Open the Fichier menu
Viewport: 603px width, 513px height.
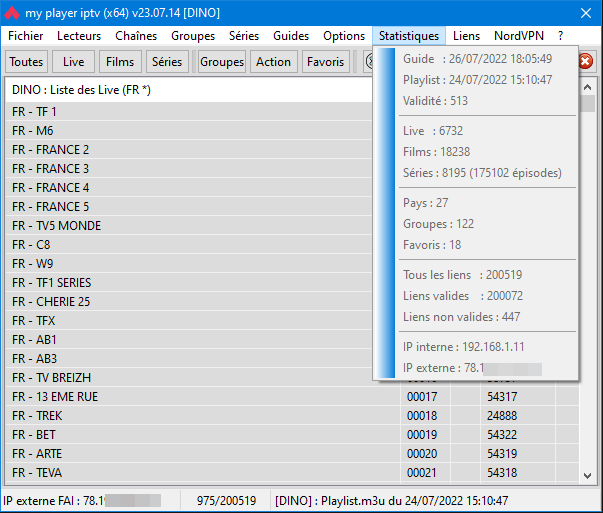[25, 36]
